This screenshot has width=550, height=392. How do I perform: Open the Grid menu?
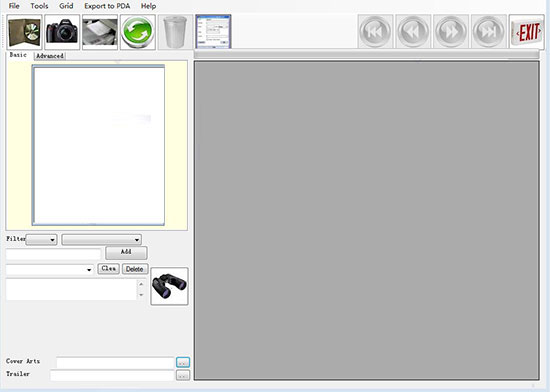pyautogui.click(x=66, y=6)
